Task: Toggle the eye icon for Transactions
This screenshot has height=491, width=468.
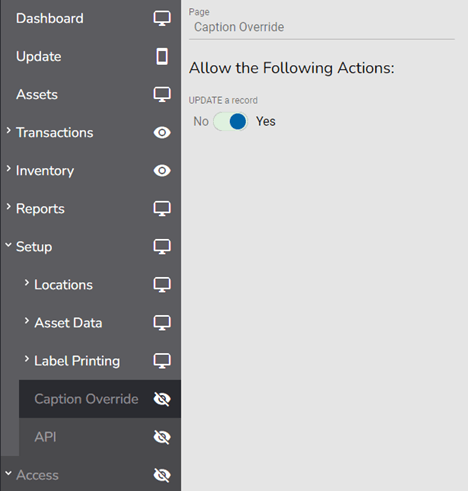Action: click(162, 133)
